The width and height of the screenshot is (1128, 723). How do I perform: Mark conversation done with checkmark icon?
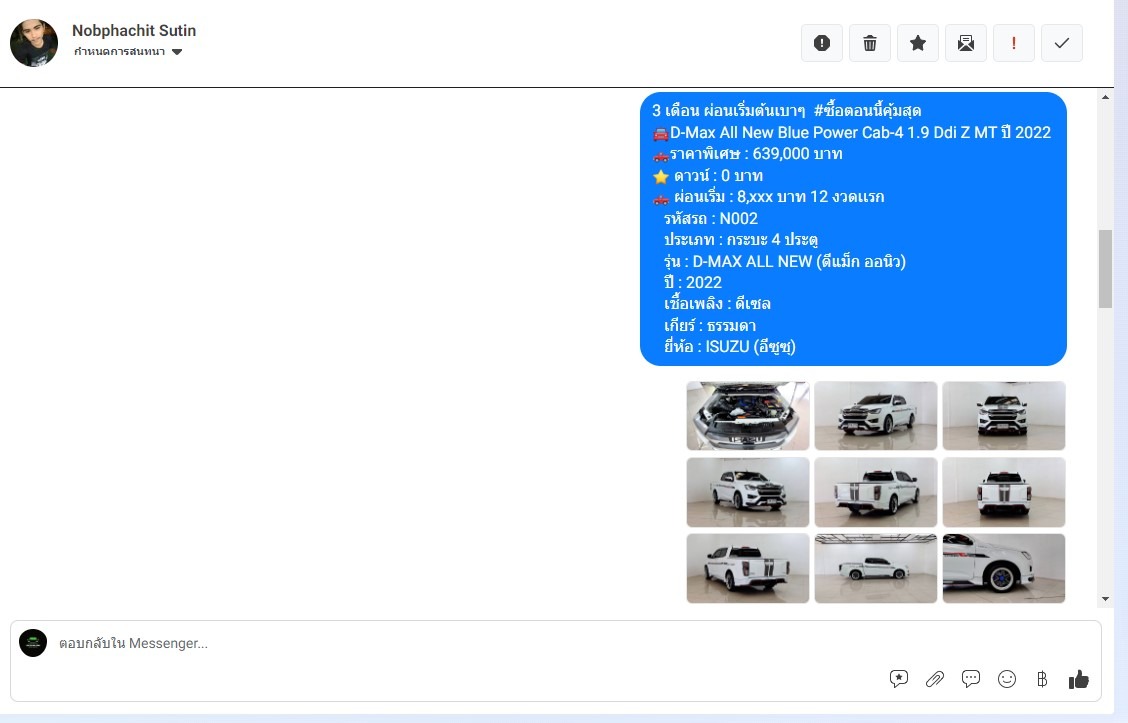(x=1062, y=43)
